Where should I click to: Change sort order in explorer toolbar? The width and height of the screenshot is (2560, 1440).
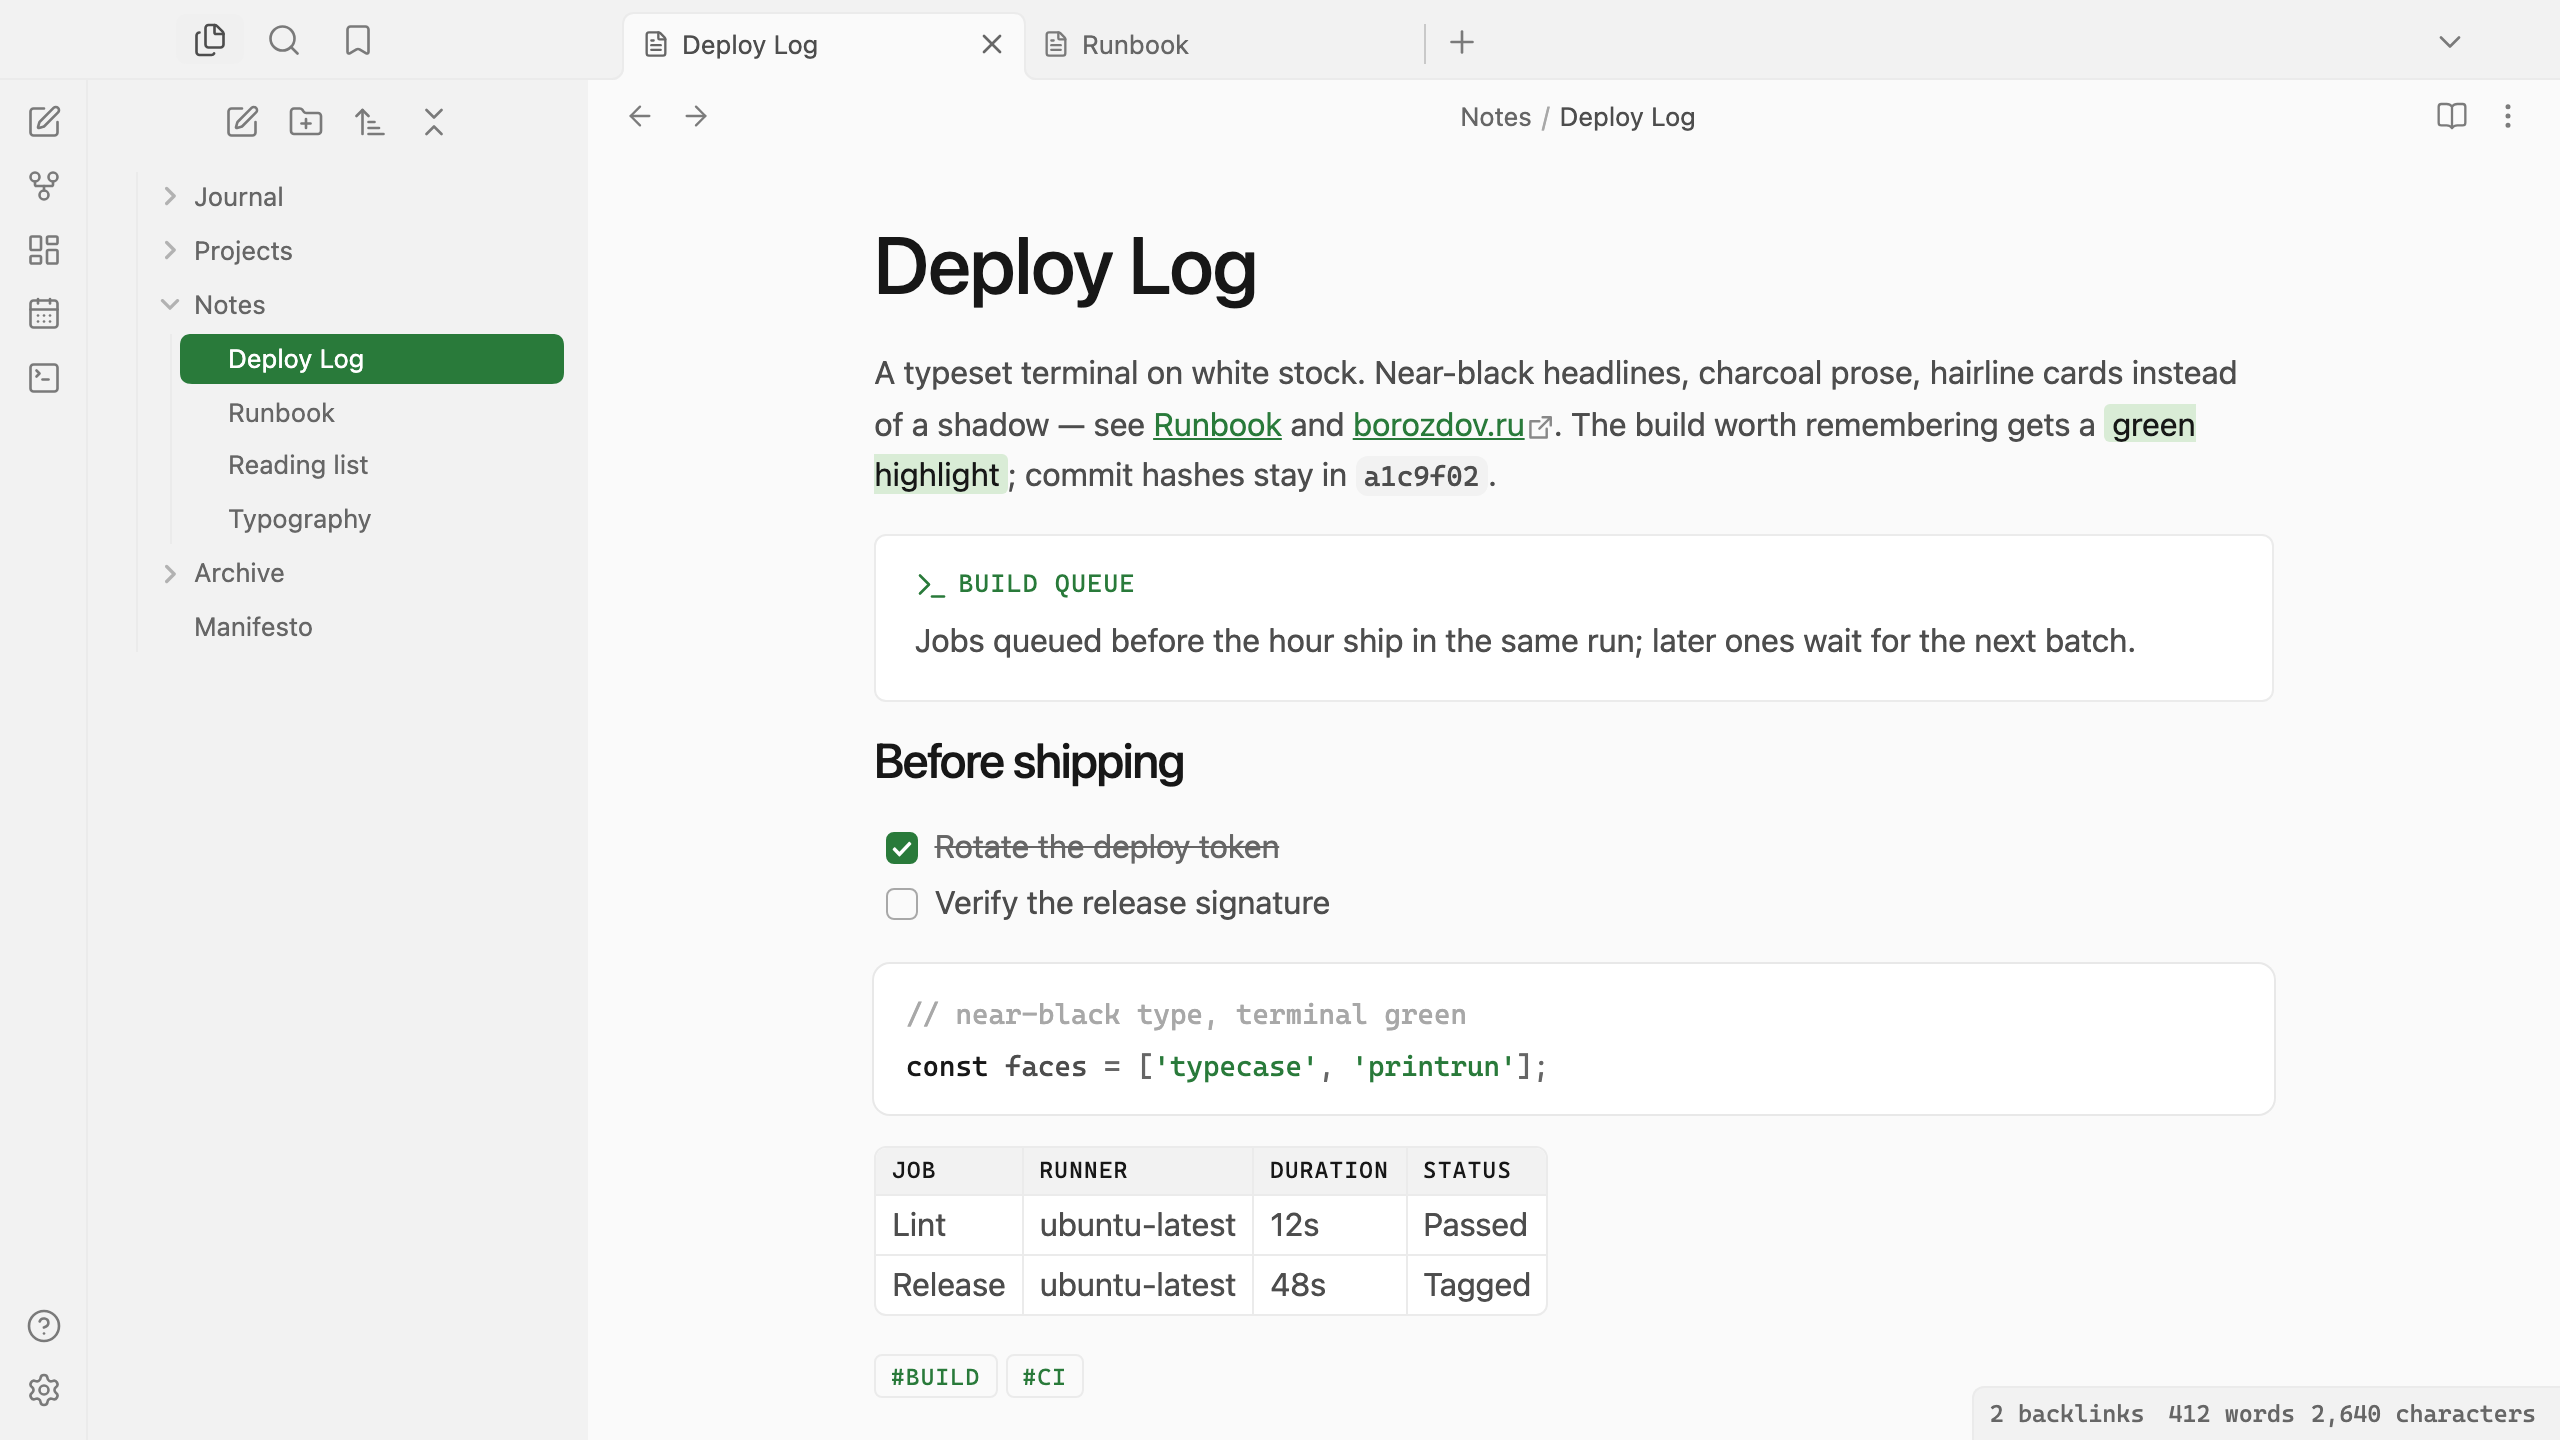(370, 122)
